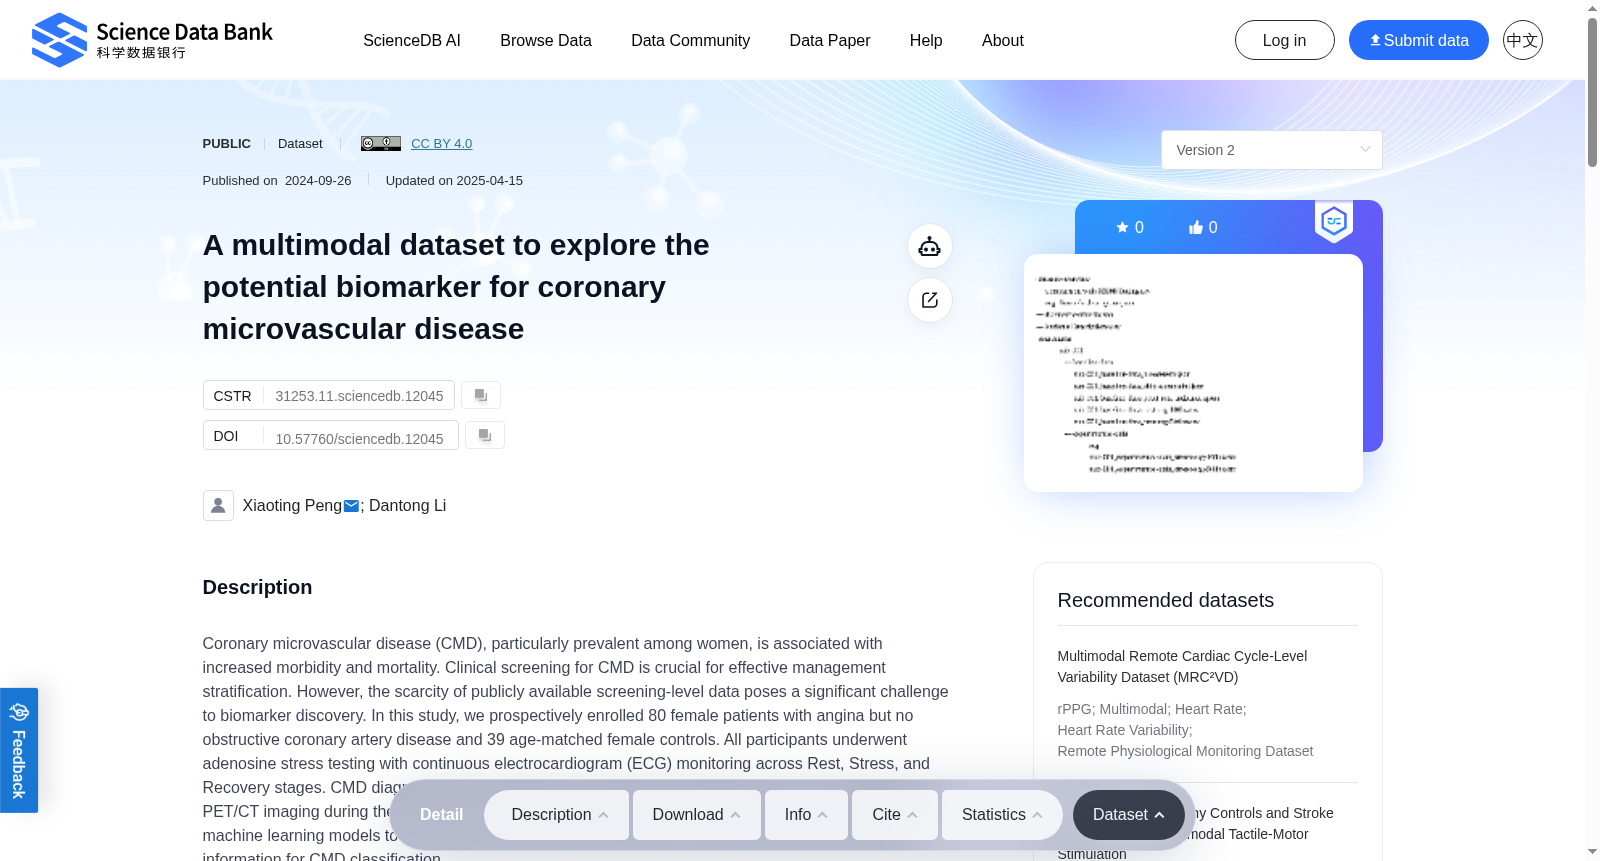1600x861 pixels.
Task: Open the Dantong Li author link
Action: [x=408, y=505]
